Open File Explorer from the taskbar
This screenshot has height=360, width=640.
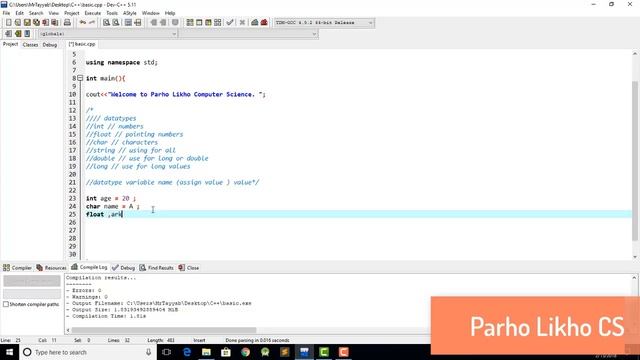[x=206, y=352]
